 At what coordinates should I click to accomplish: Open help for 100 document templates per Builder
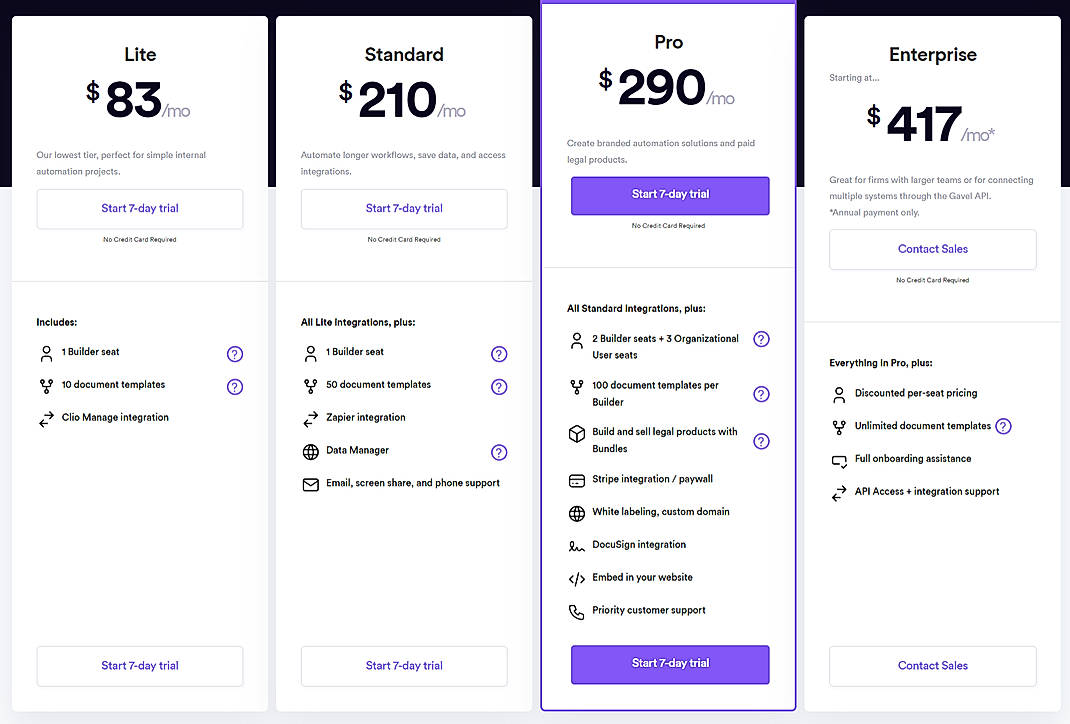pos(761,394)
